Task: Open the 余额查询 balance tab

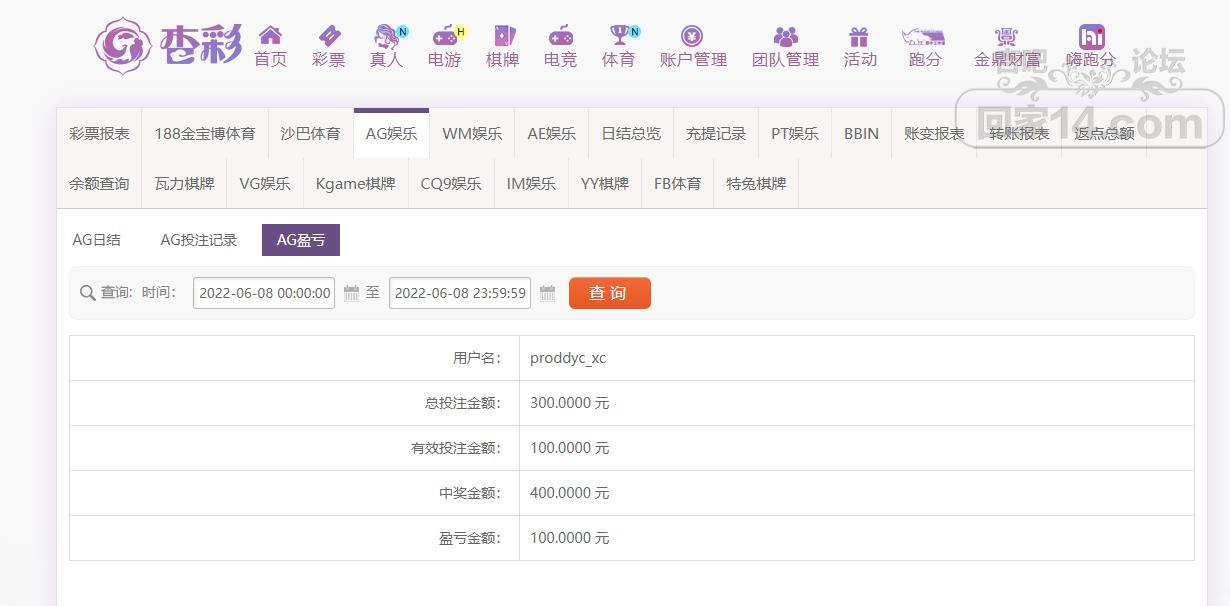Action: (99, 184)
